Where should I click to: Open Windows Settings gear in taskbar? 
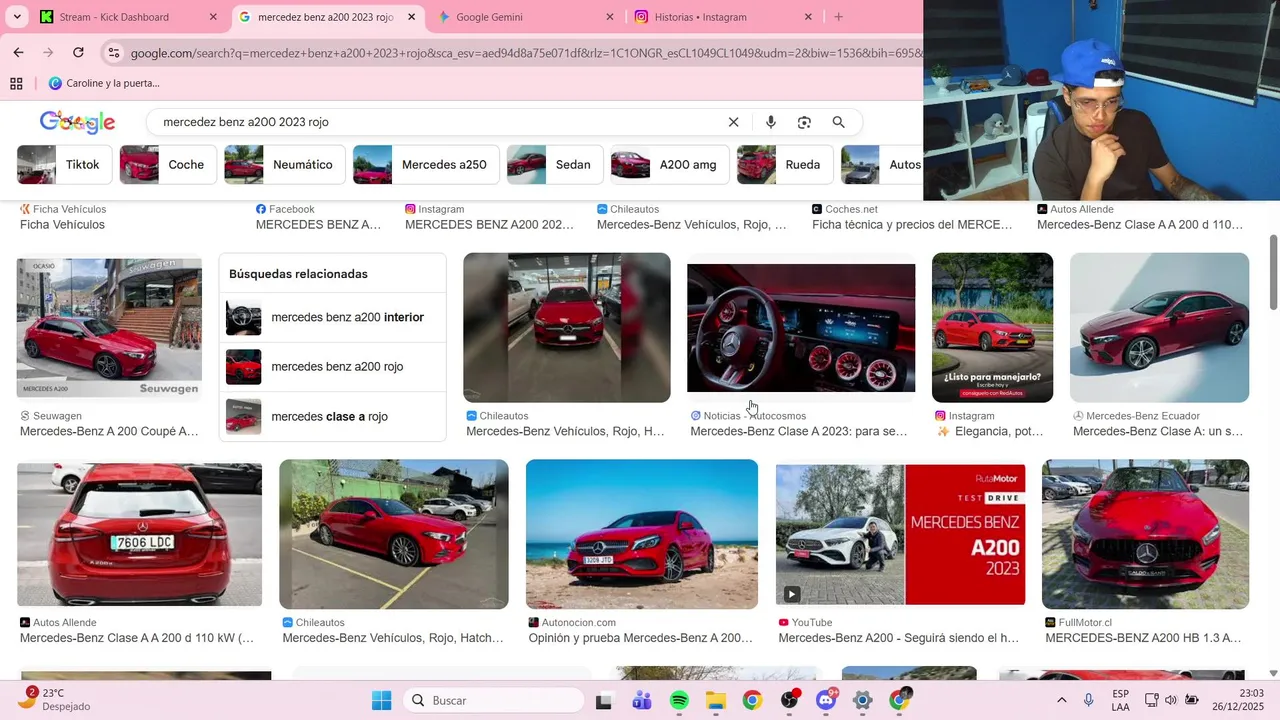[863, 701]
